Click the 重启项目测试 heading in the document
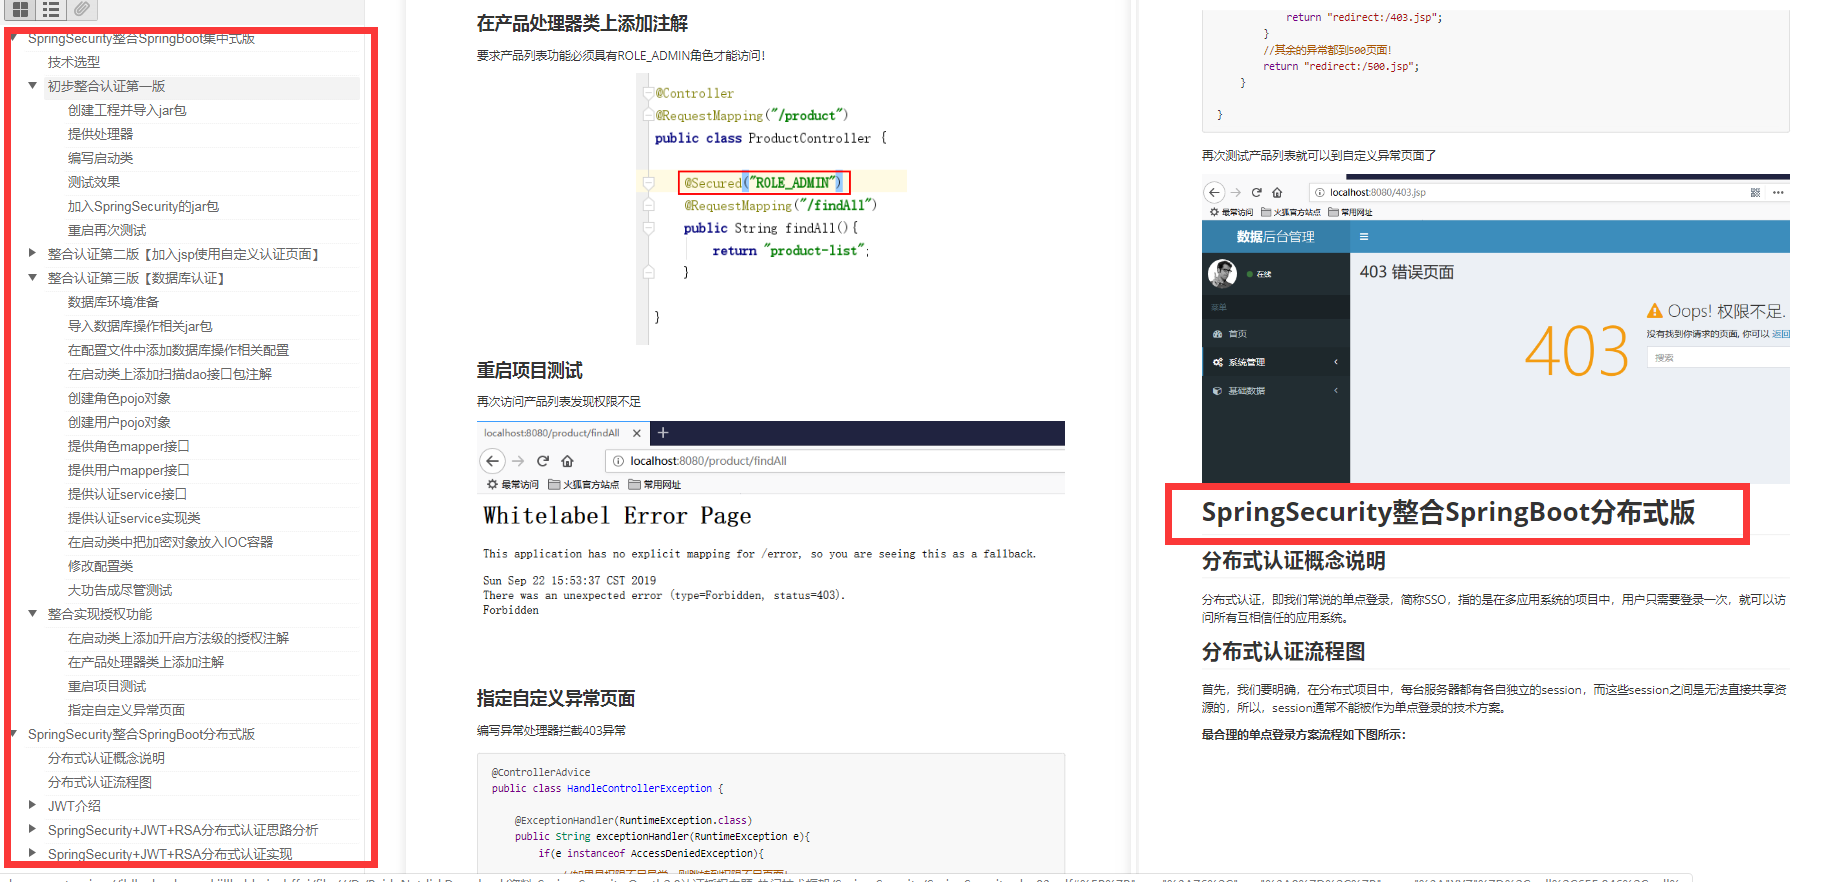This screenshot has height=882, width=1822. coord(529,371)
